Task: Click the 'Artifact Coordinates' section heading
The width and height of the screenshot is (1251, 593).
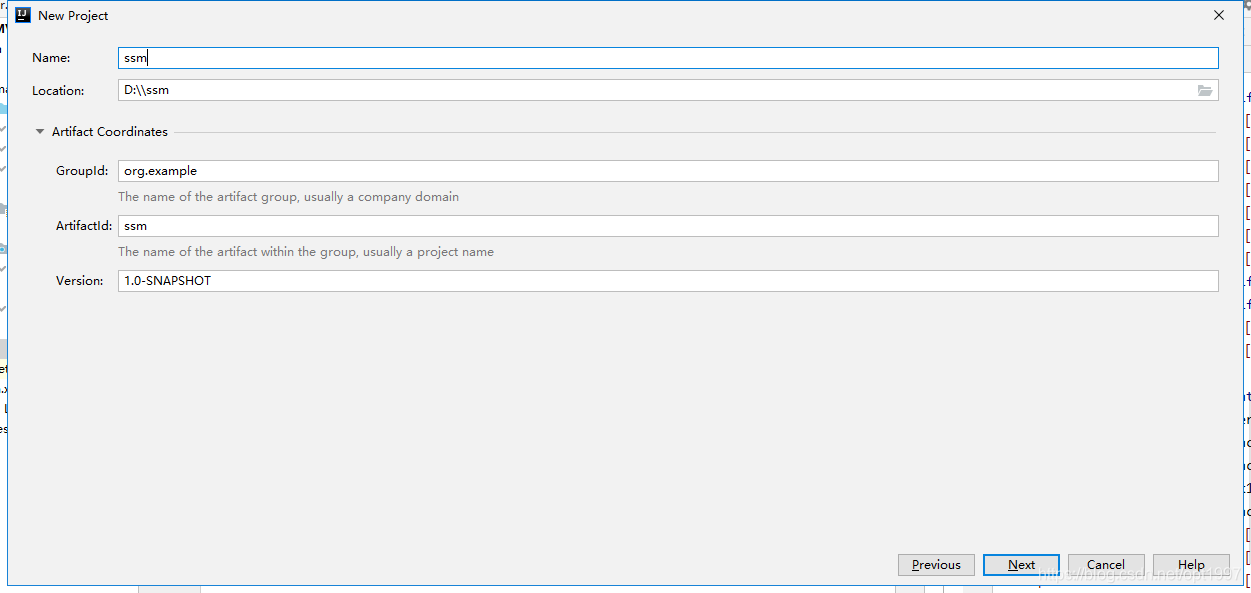Action: [x=110, y=131]
